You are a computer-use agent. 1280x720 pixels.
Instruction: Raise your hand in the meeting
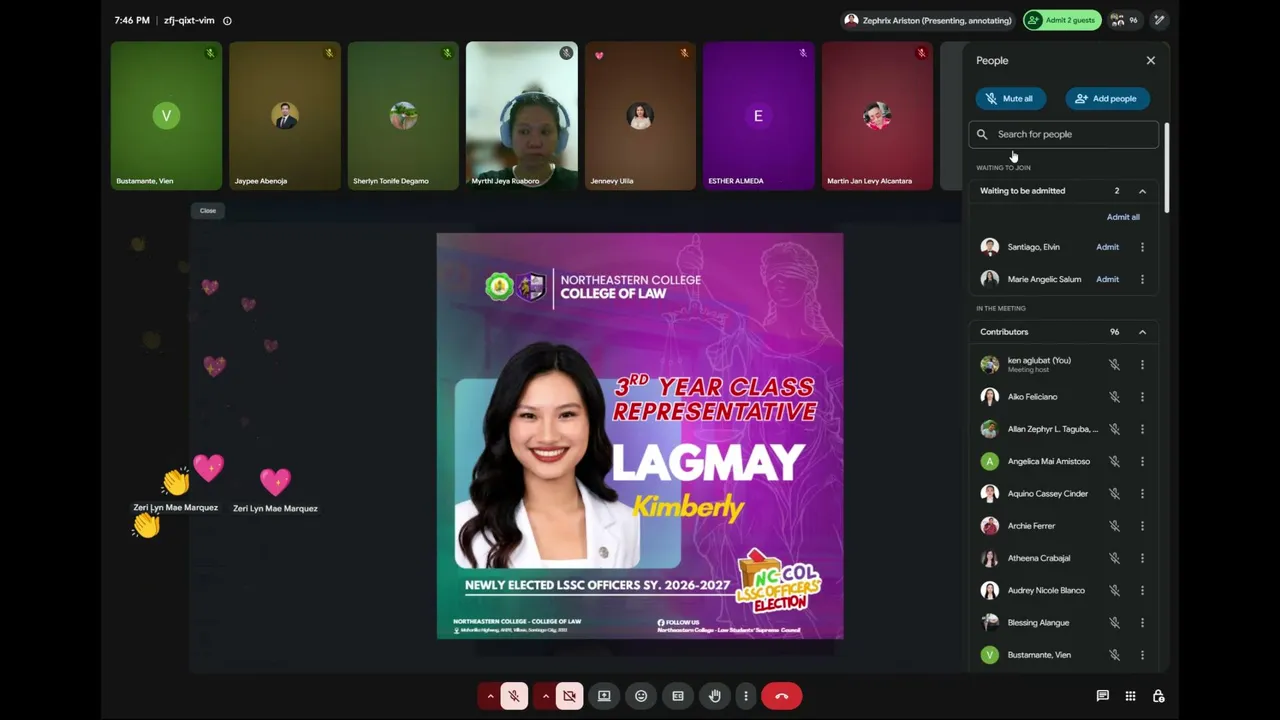(x=714, y=696)
